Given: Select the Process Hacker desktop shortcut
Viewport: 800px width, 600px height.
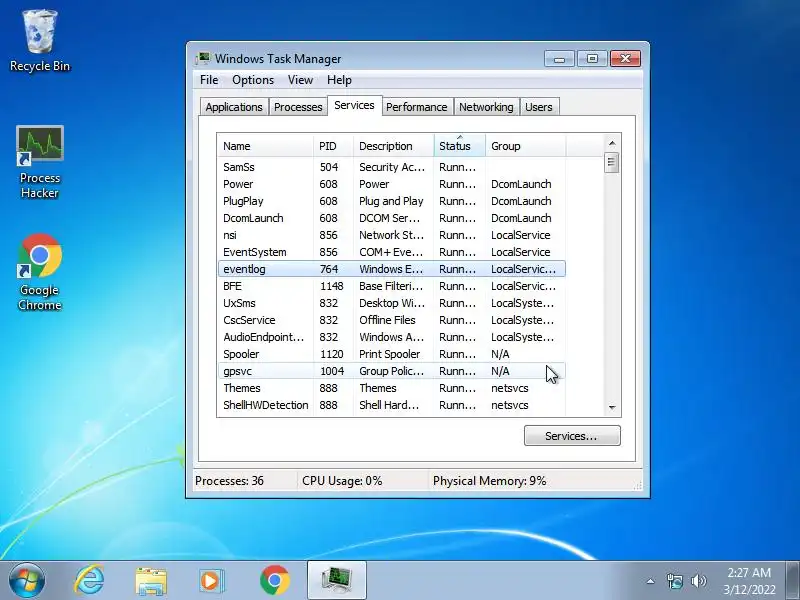Looking at the screenshot, I should 40,162.
